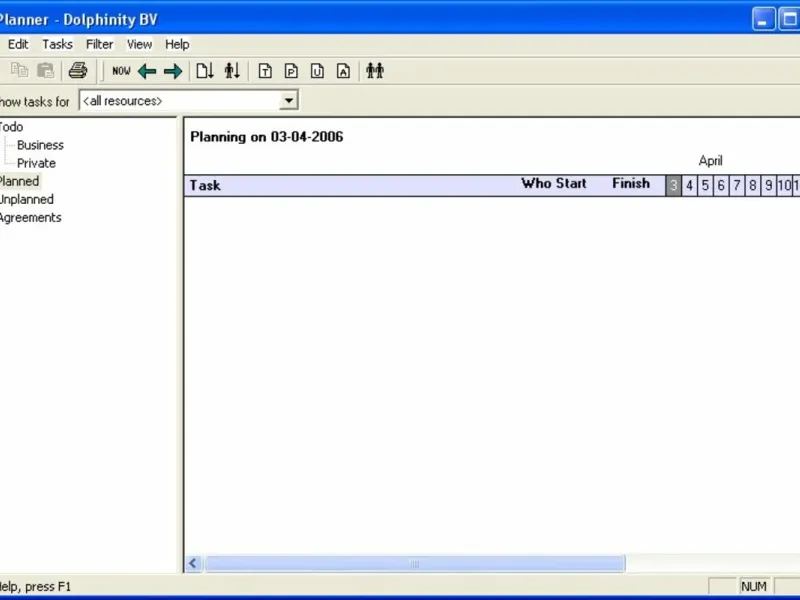Screen dimensions: 800x600
Task: Click day 4 in the April calendar
Action: pyautogui.click(x=689, y=186)
